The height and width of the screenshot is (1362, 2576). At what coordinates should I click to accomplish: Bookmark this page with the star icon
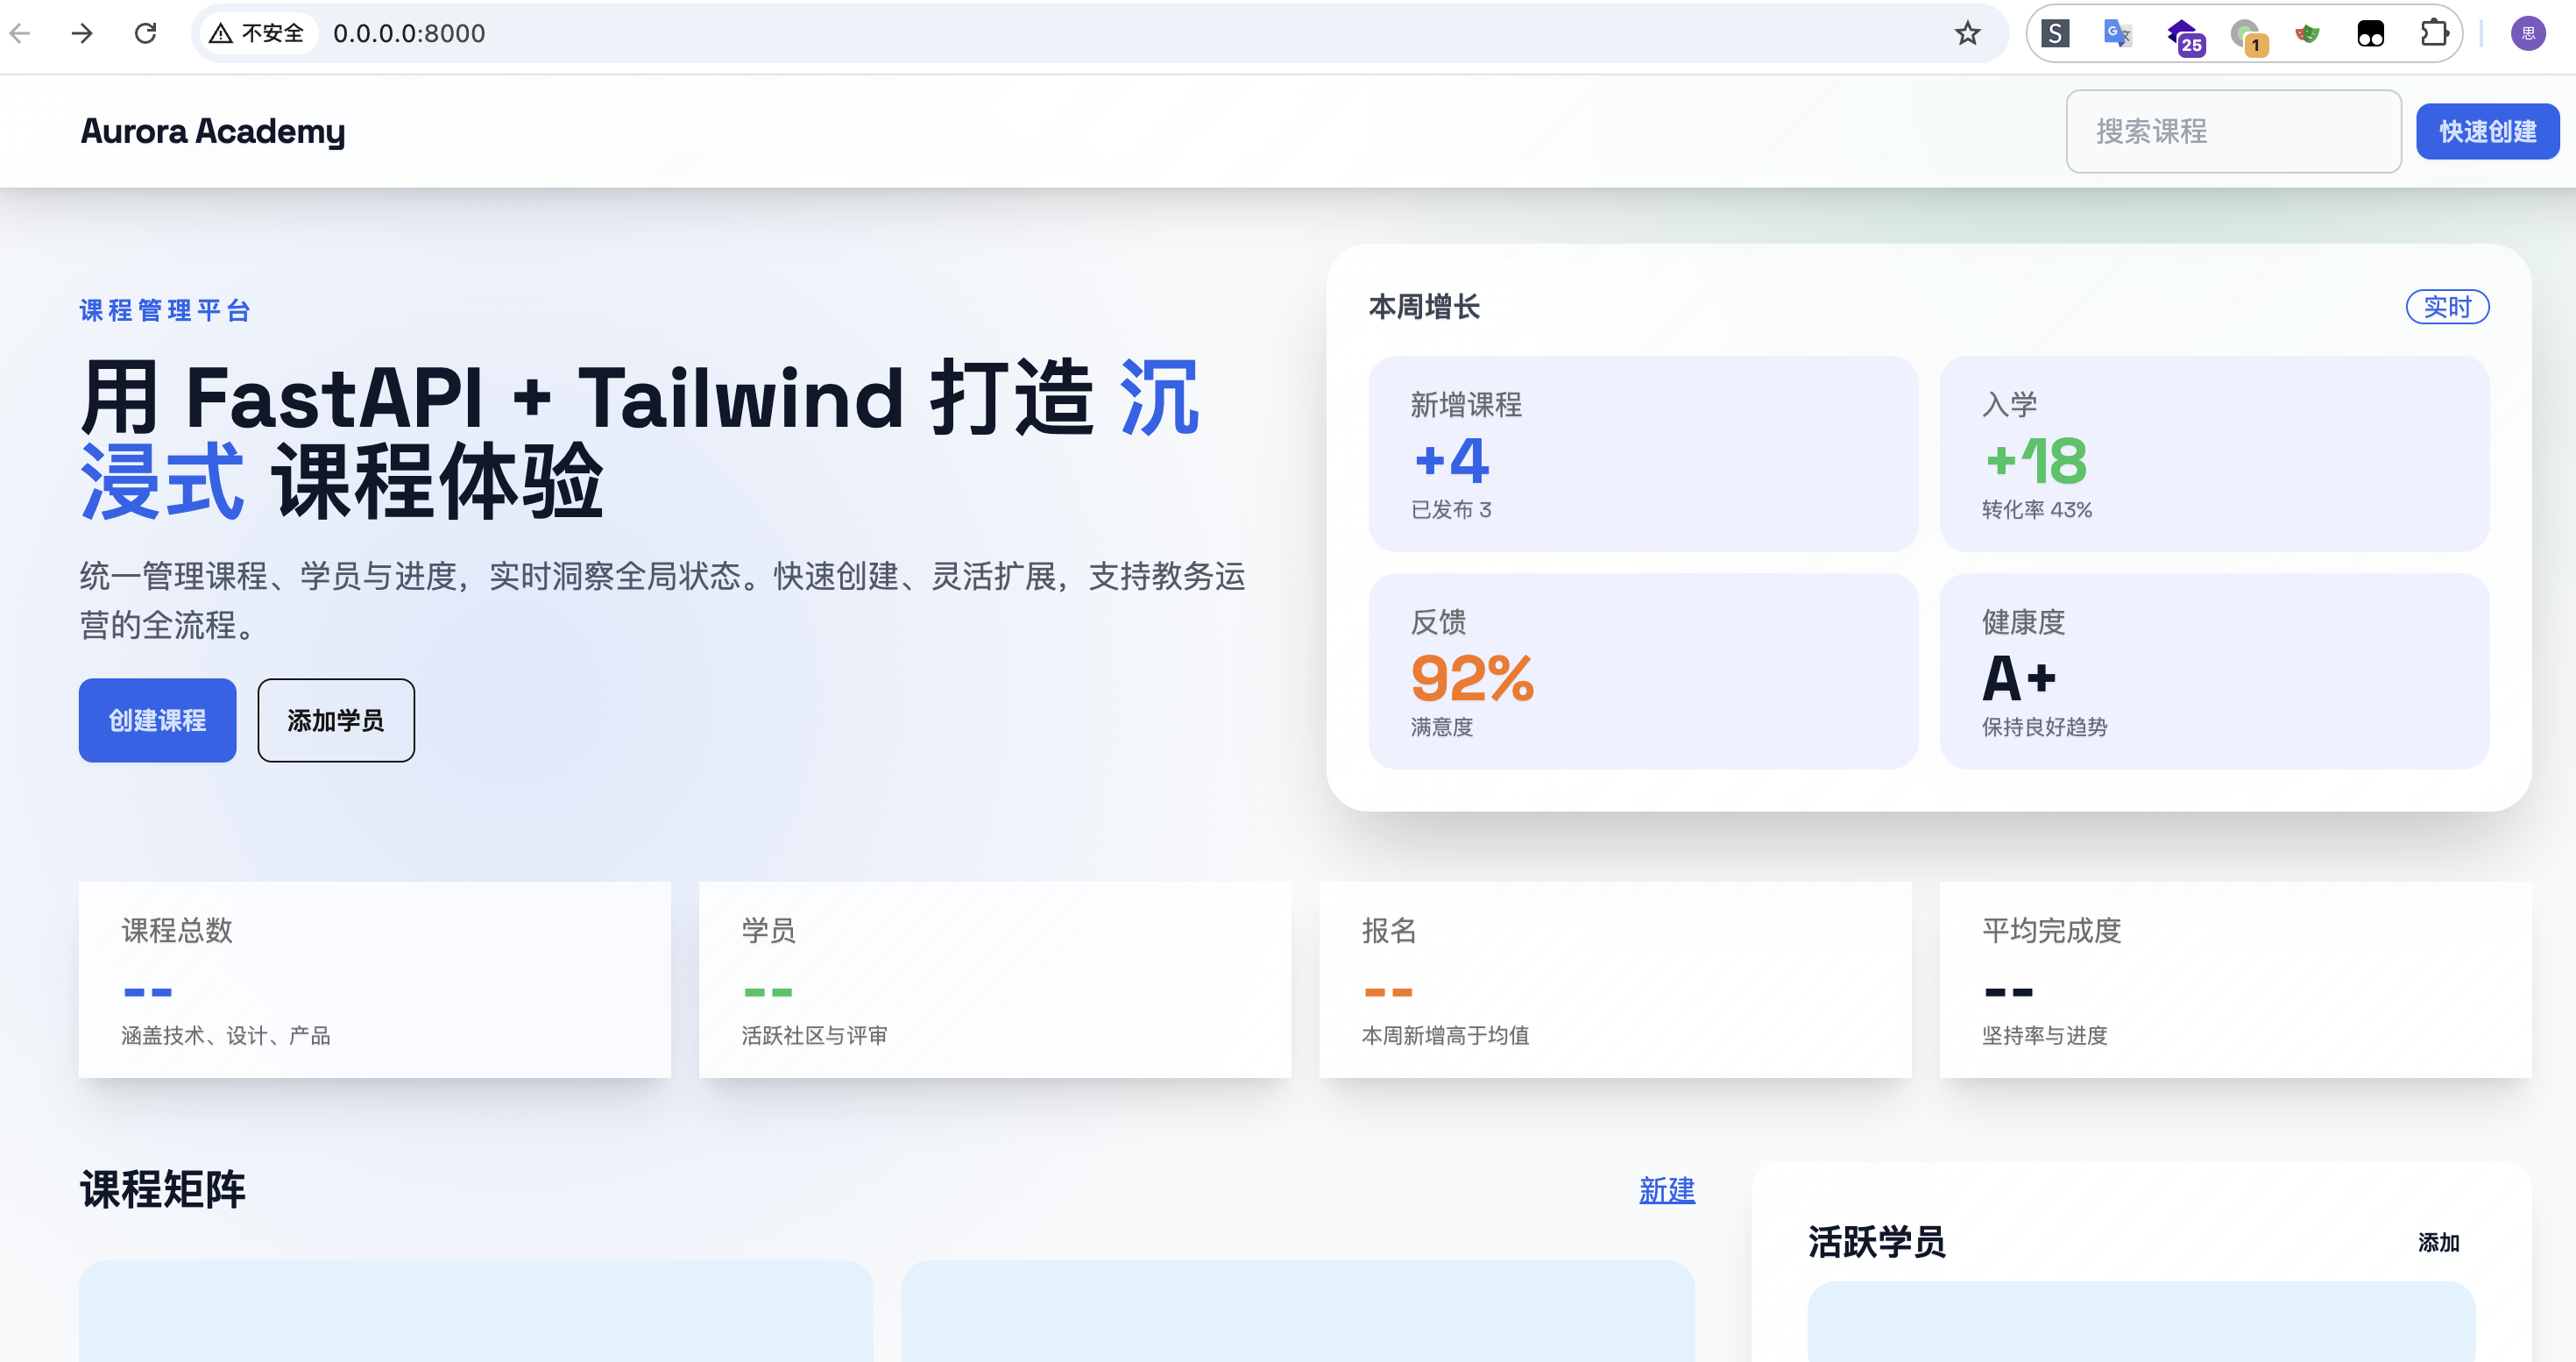point(1967,33)
